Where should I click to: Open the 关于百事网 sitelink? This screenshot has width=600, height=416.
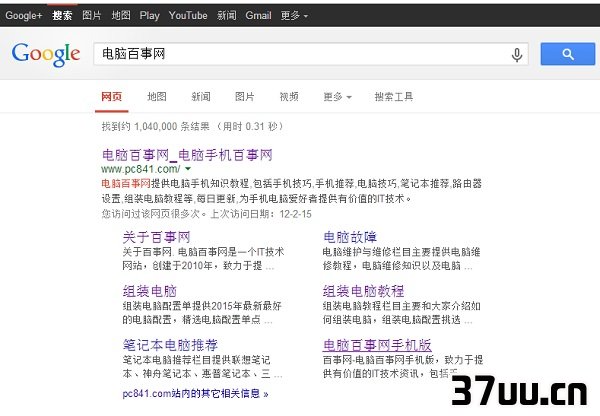pyautogui.click(x=156, y=237)
